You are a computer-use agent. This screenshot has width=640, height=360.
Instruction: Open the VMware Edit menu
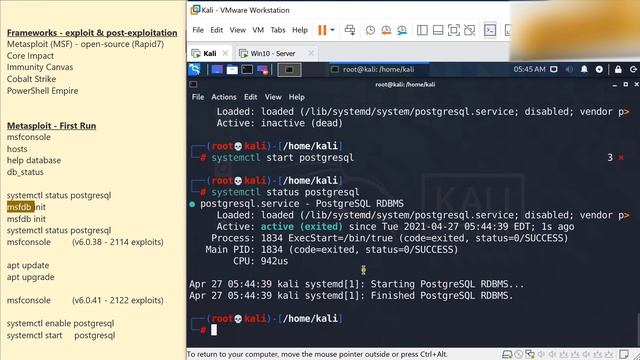pyautogui.click(x=216, y=30)
